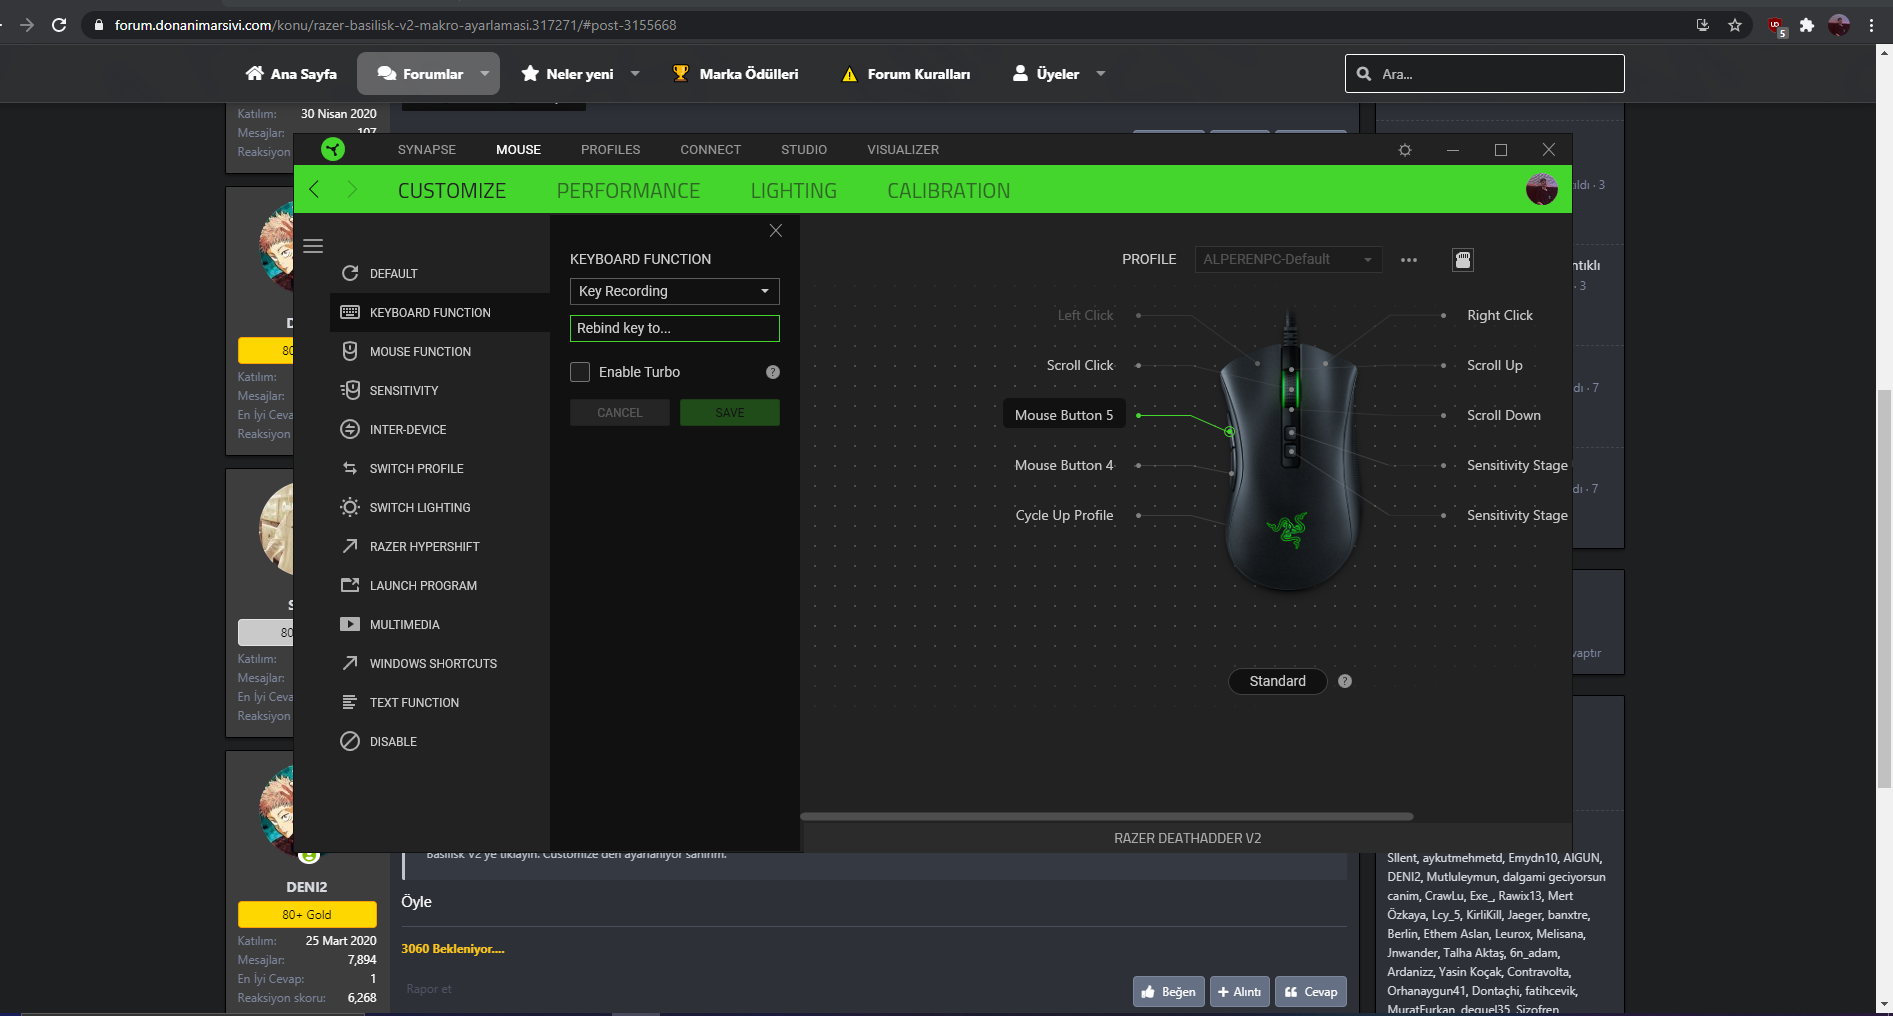Click the Inter-Device icon
Screen dimensions: 1893x1016
point(350,429)
